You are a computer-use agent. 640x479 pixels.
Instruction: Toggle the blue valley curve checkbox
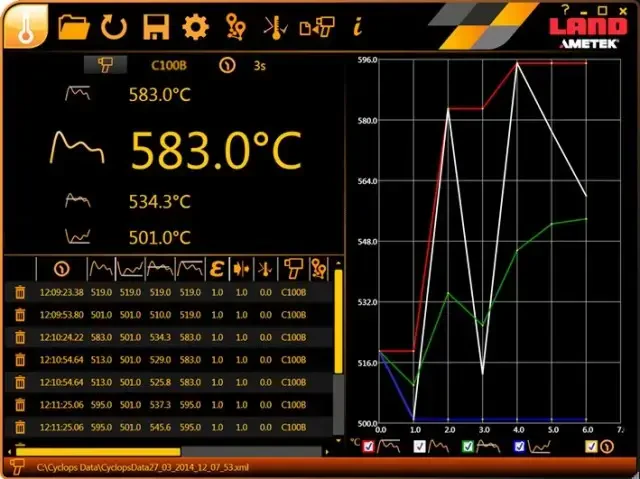point(520,447)
